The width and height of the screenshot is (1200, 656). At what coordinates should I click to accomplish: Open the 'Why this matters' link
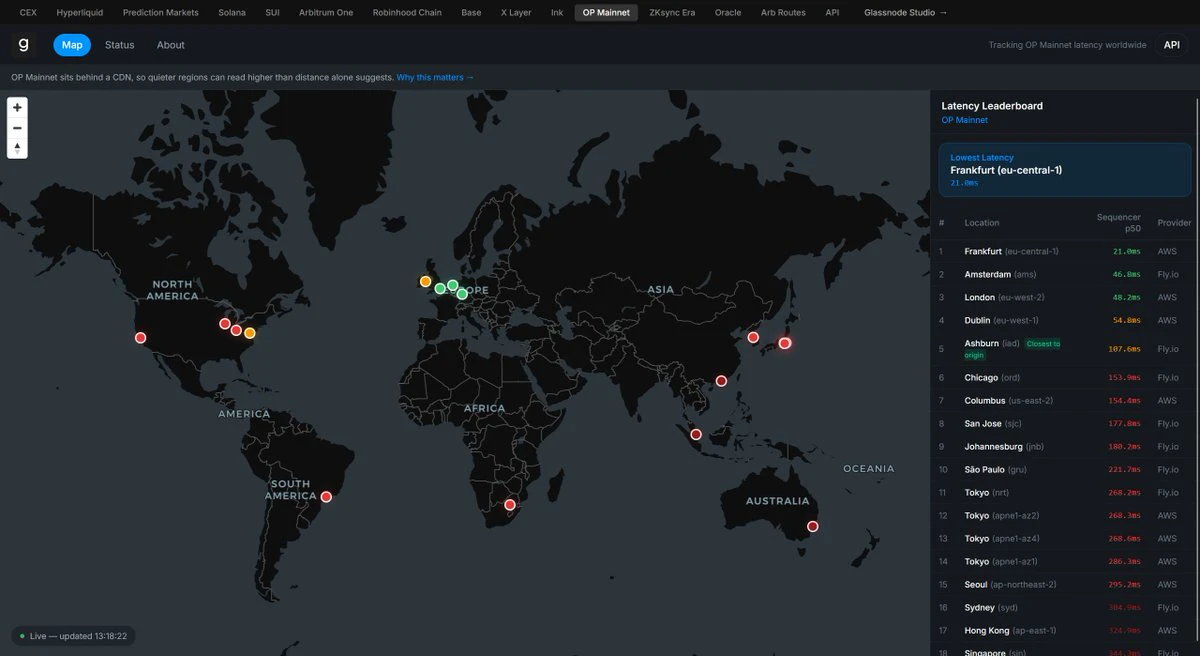(435, 77)
